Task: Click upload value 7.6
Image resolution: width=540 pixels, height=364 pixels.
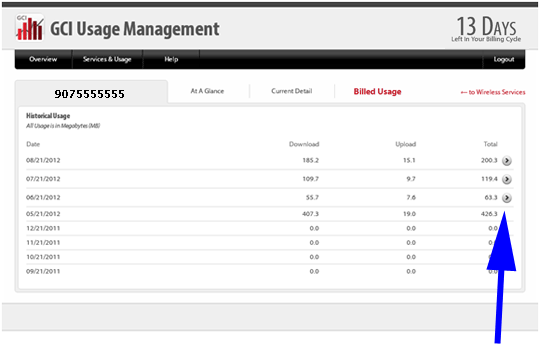Action: coord(411,198)
